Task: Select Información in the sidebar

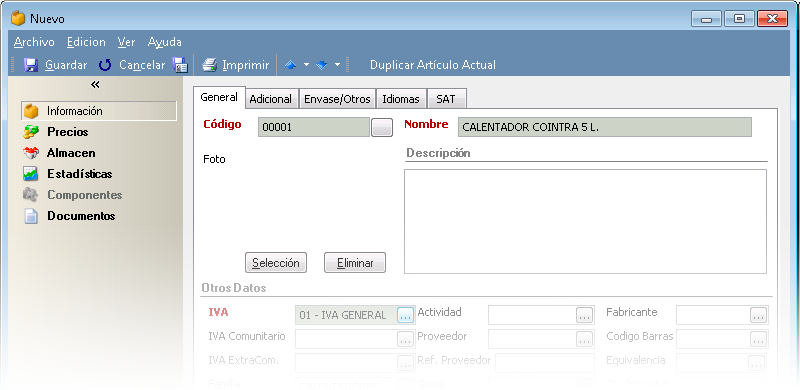Action: 98,111
